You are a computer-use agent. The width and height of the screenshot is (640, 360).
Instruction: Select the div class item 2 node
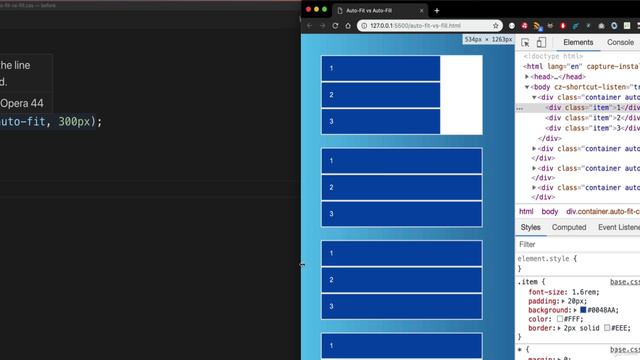pyautogui.click(x=592, y=118)
